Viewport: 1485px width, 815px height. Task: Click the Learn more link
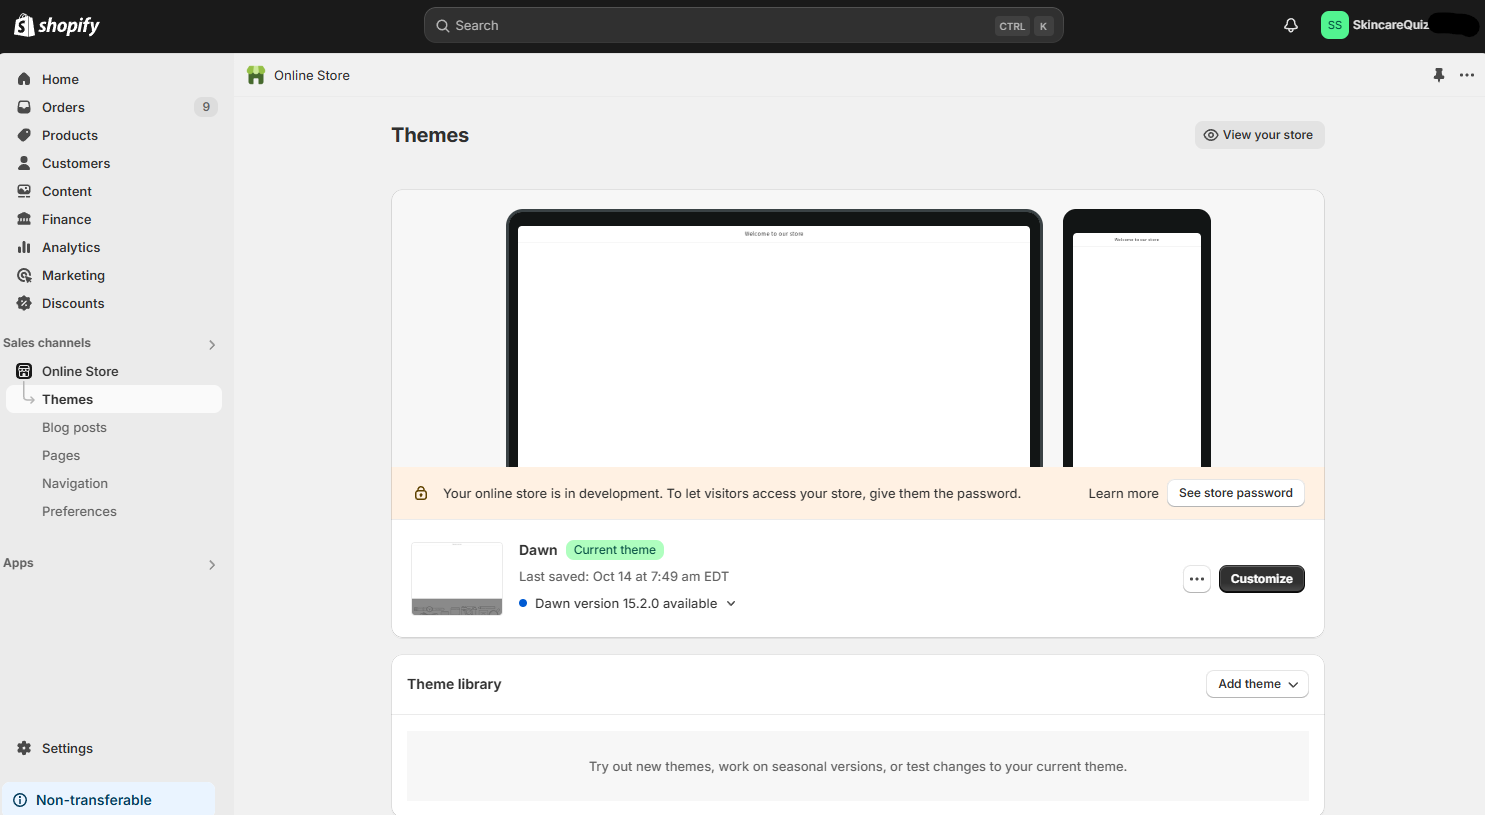point(1123,493)
